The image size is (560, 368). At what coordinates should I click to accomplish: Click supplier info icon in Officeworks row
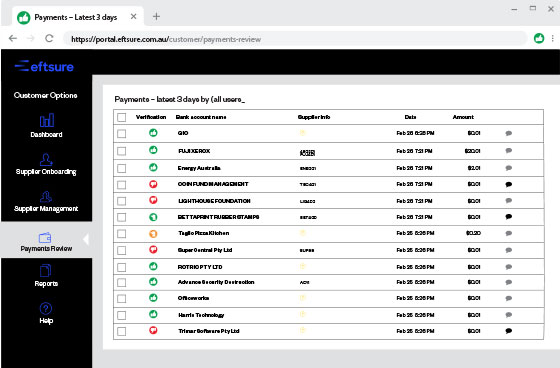pyautogui.click(x=302, y=298)
